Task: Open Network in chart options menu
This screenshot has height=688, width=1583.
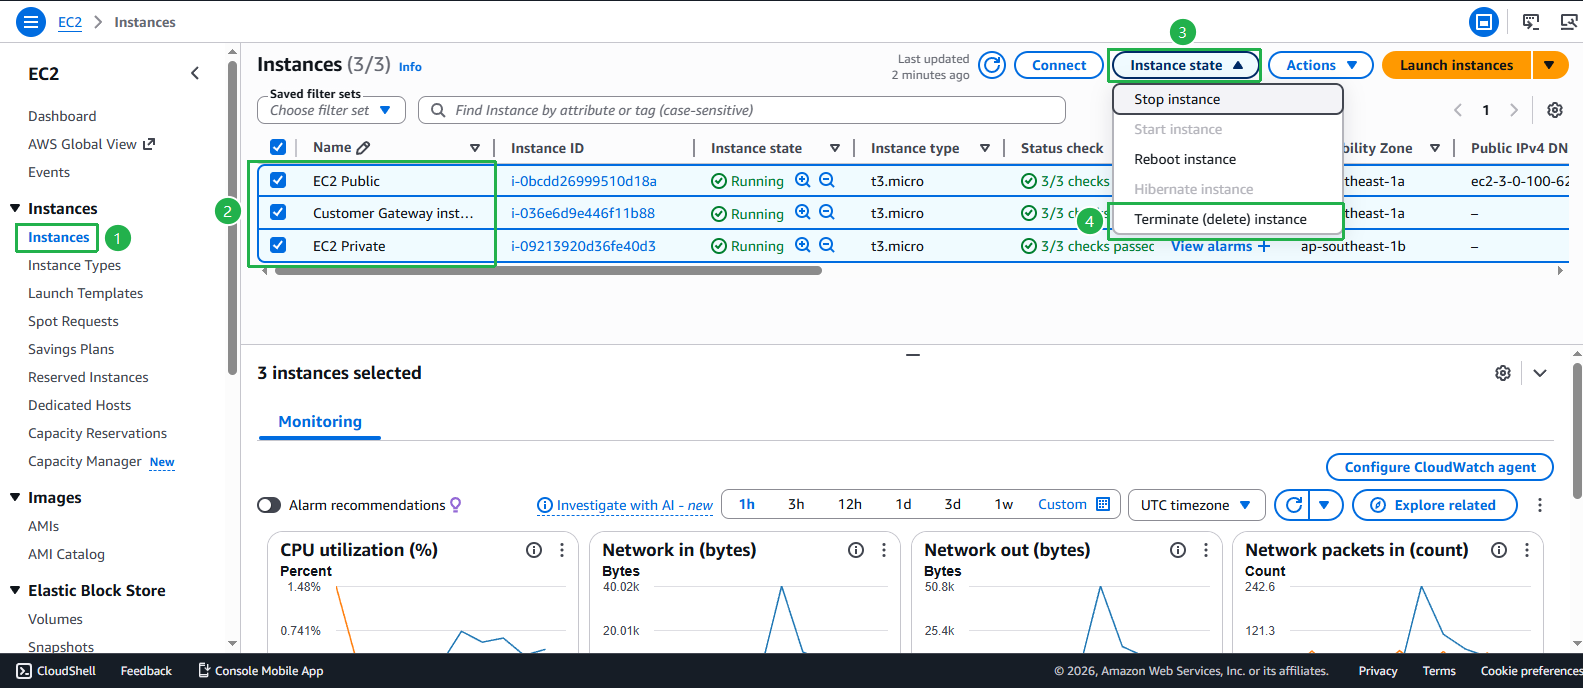Action: tap(884, 550)
